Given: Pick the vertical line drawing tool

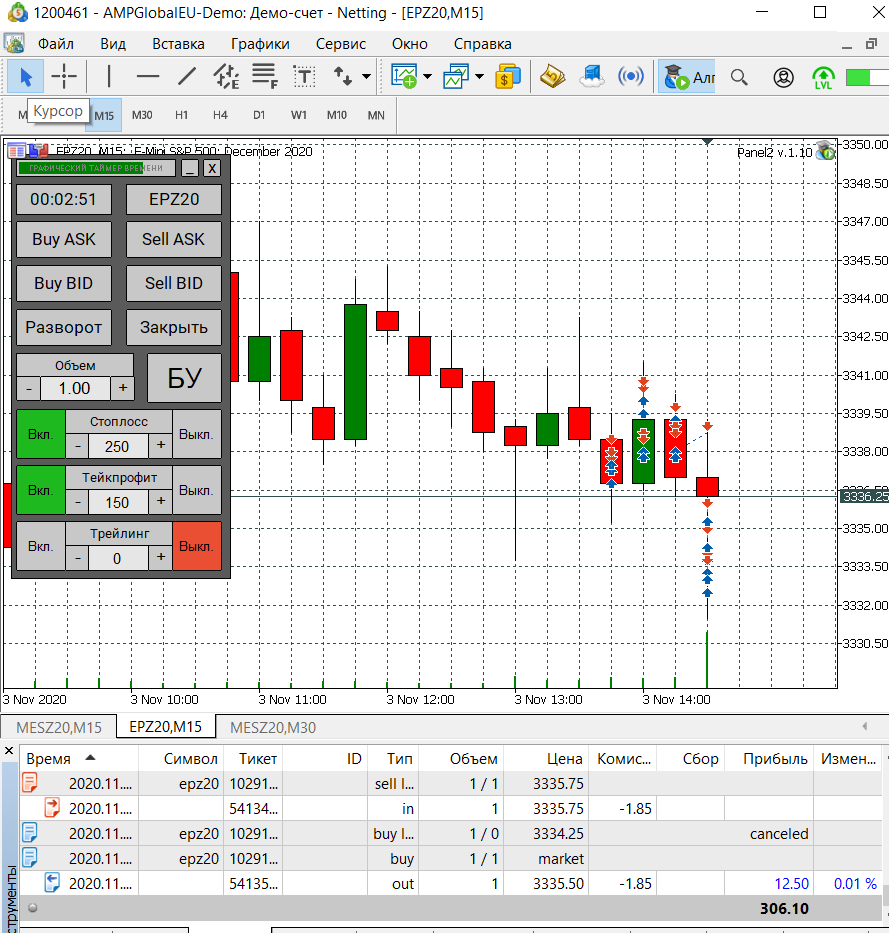Looking at the screenshot, I should tap(109, 77).
